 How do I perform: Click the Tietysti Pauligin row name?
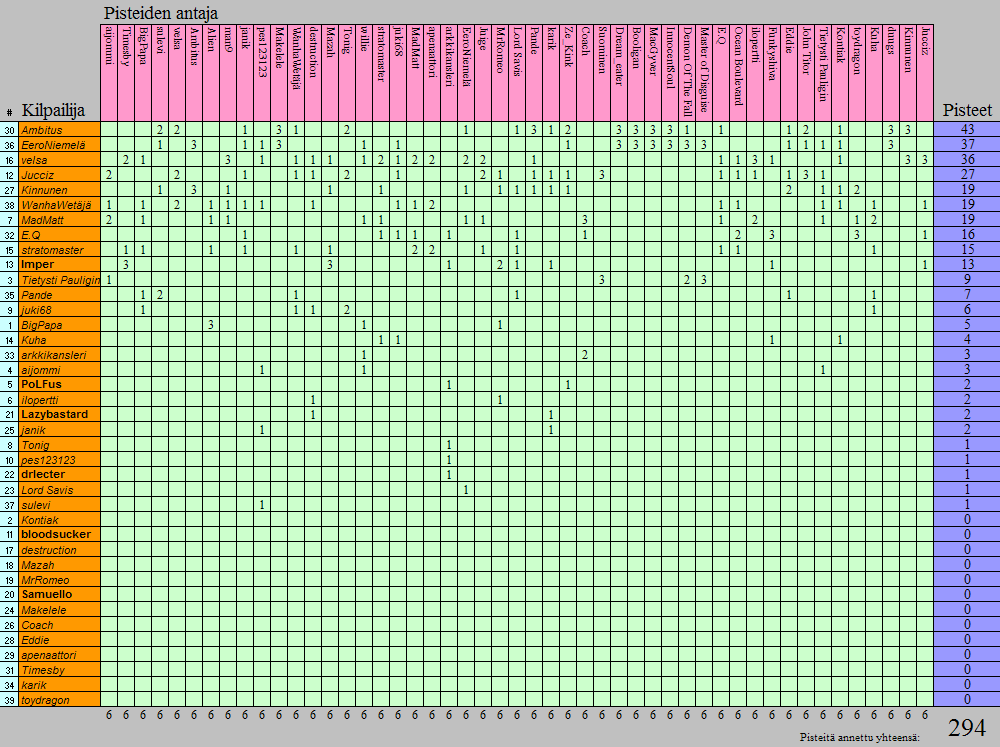click(59, 279)
